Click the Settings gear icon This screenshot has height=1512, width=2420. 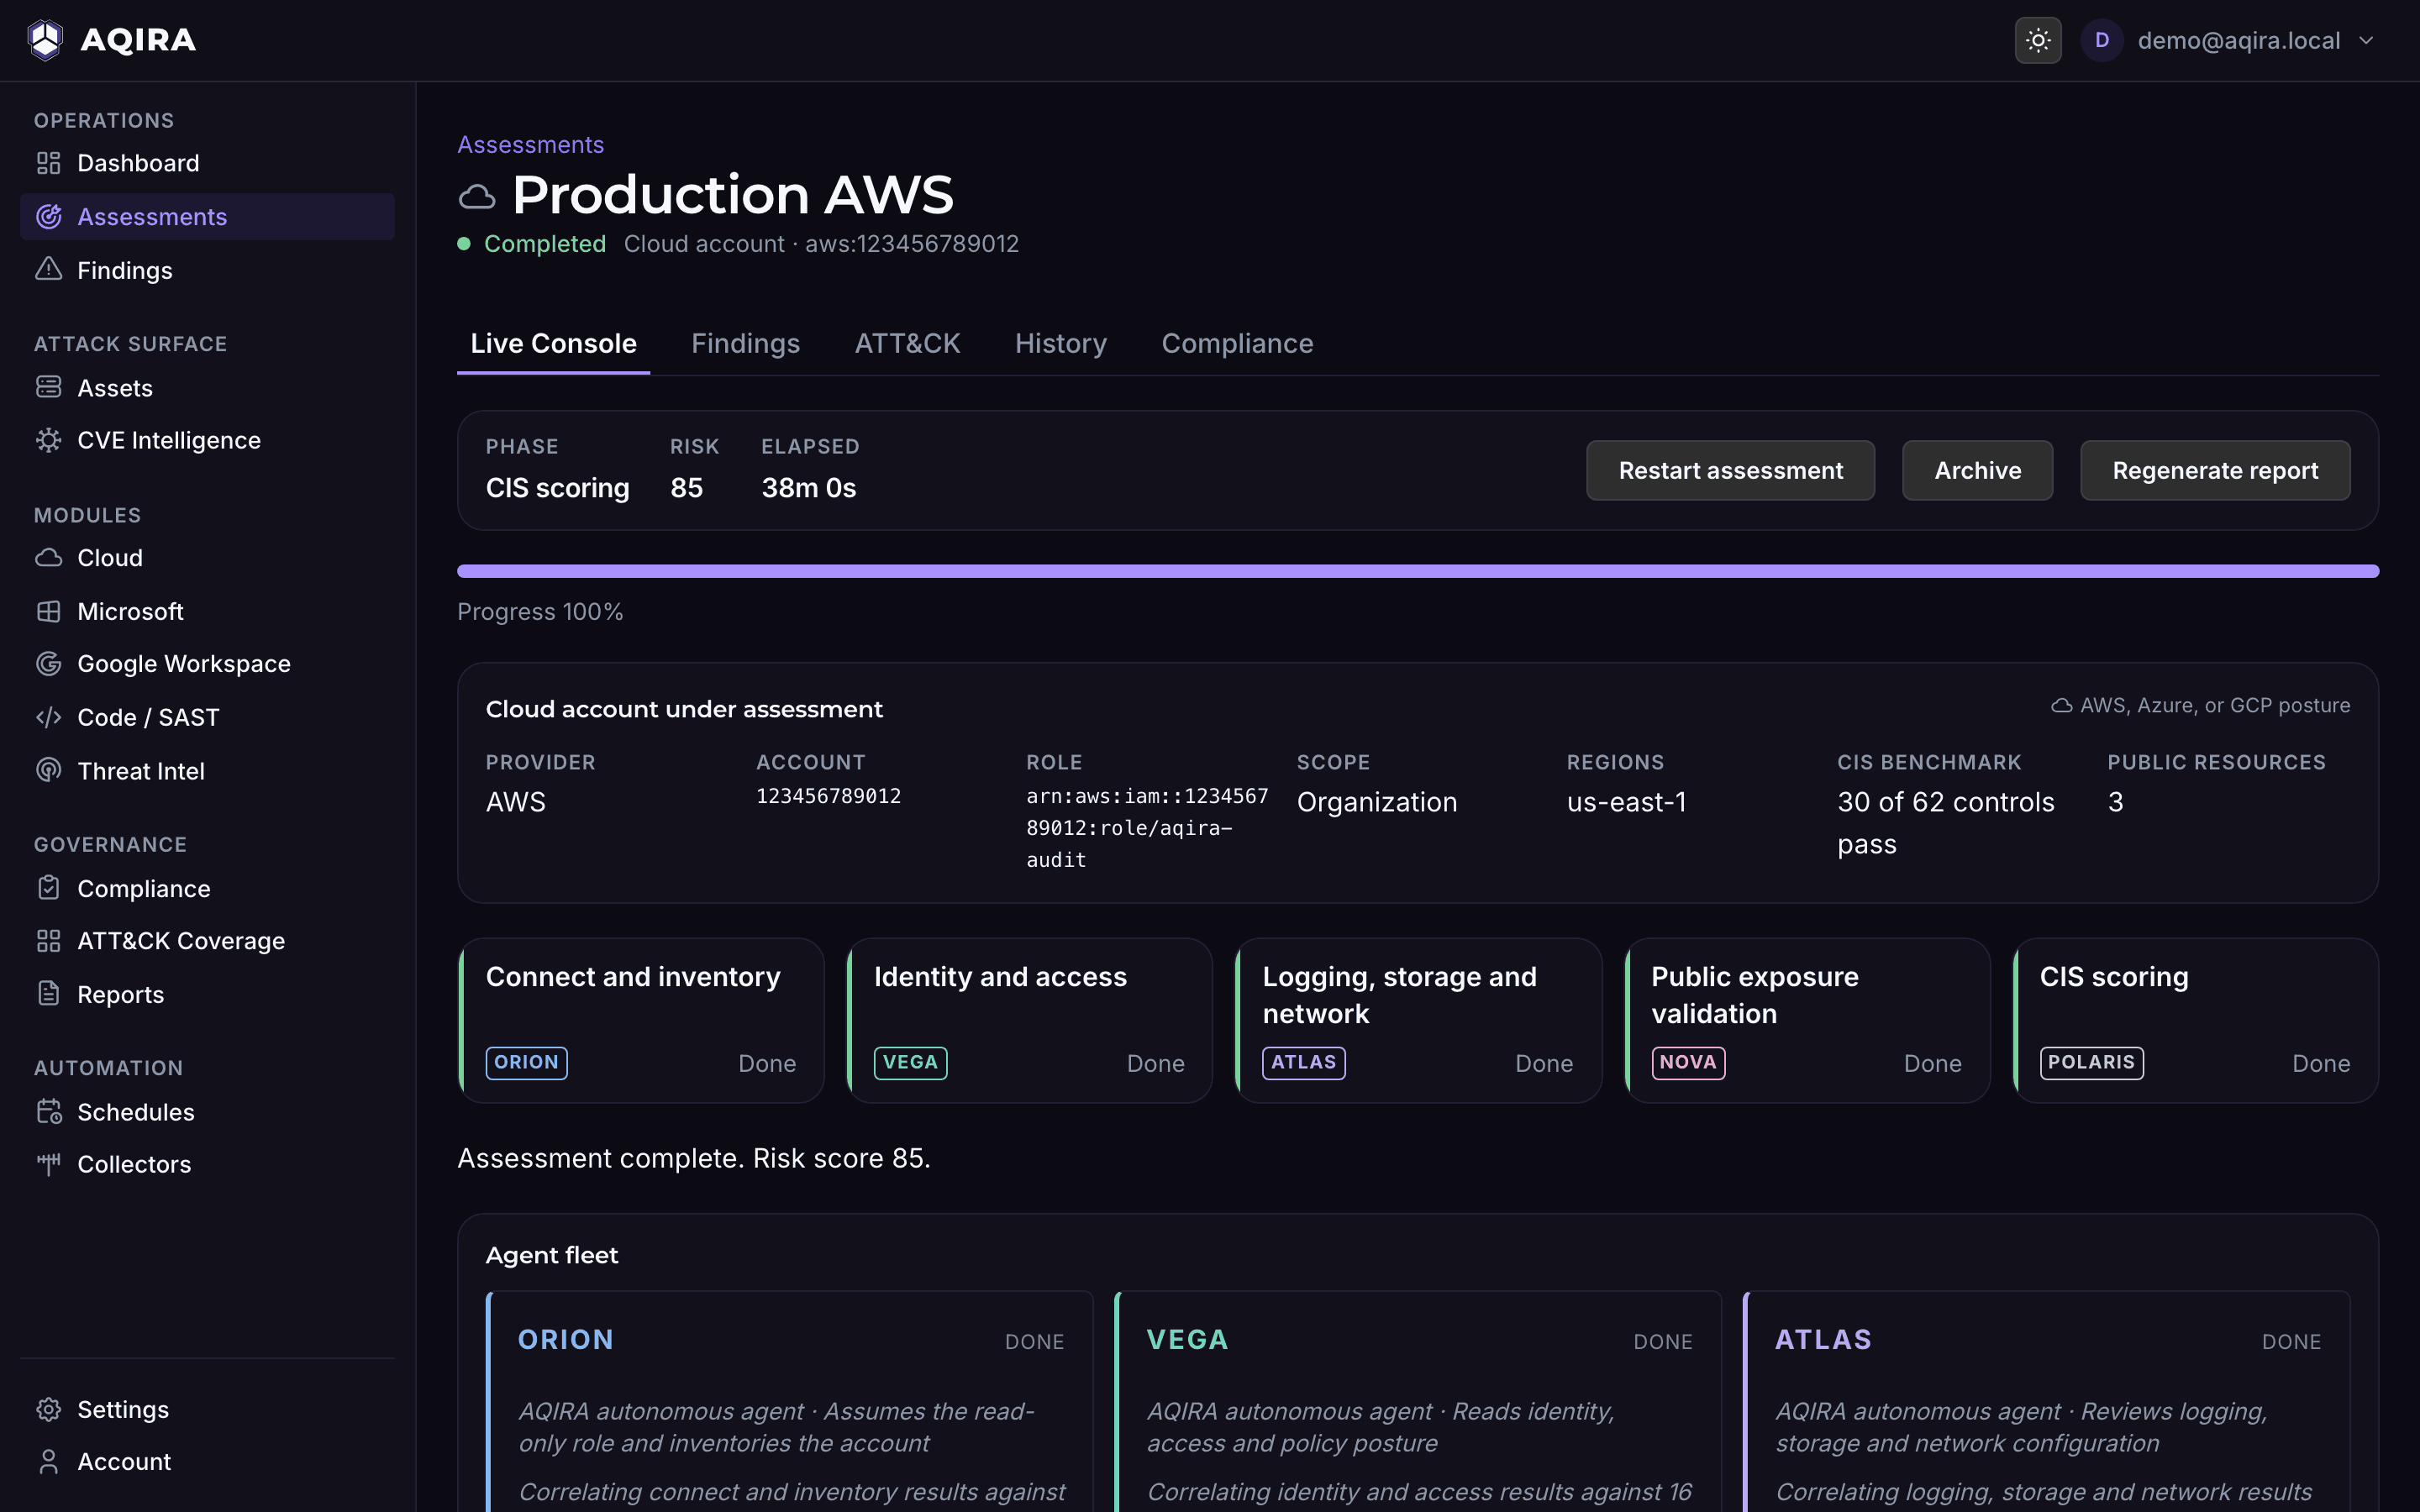pos(48,1409)
